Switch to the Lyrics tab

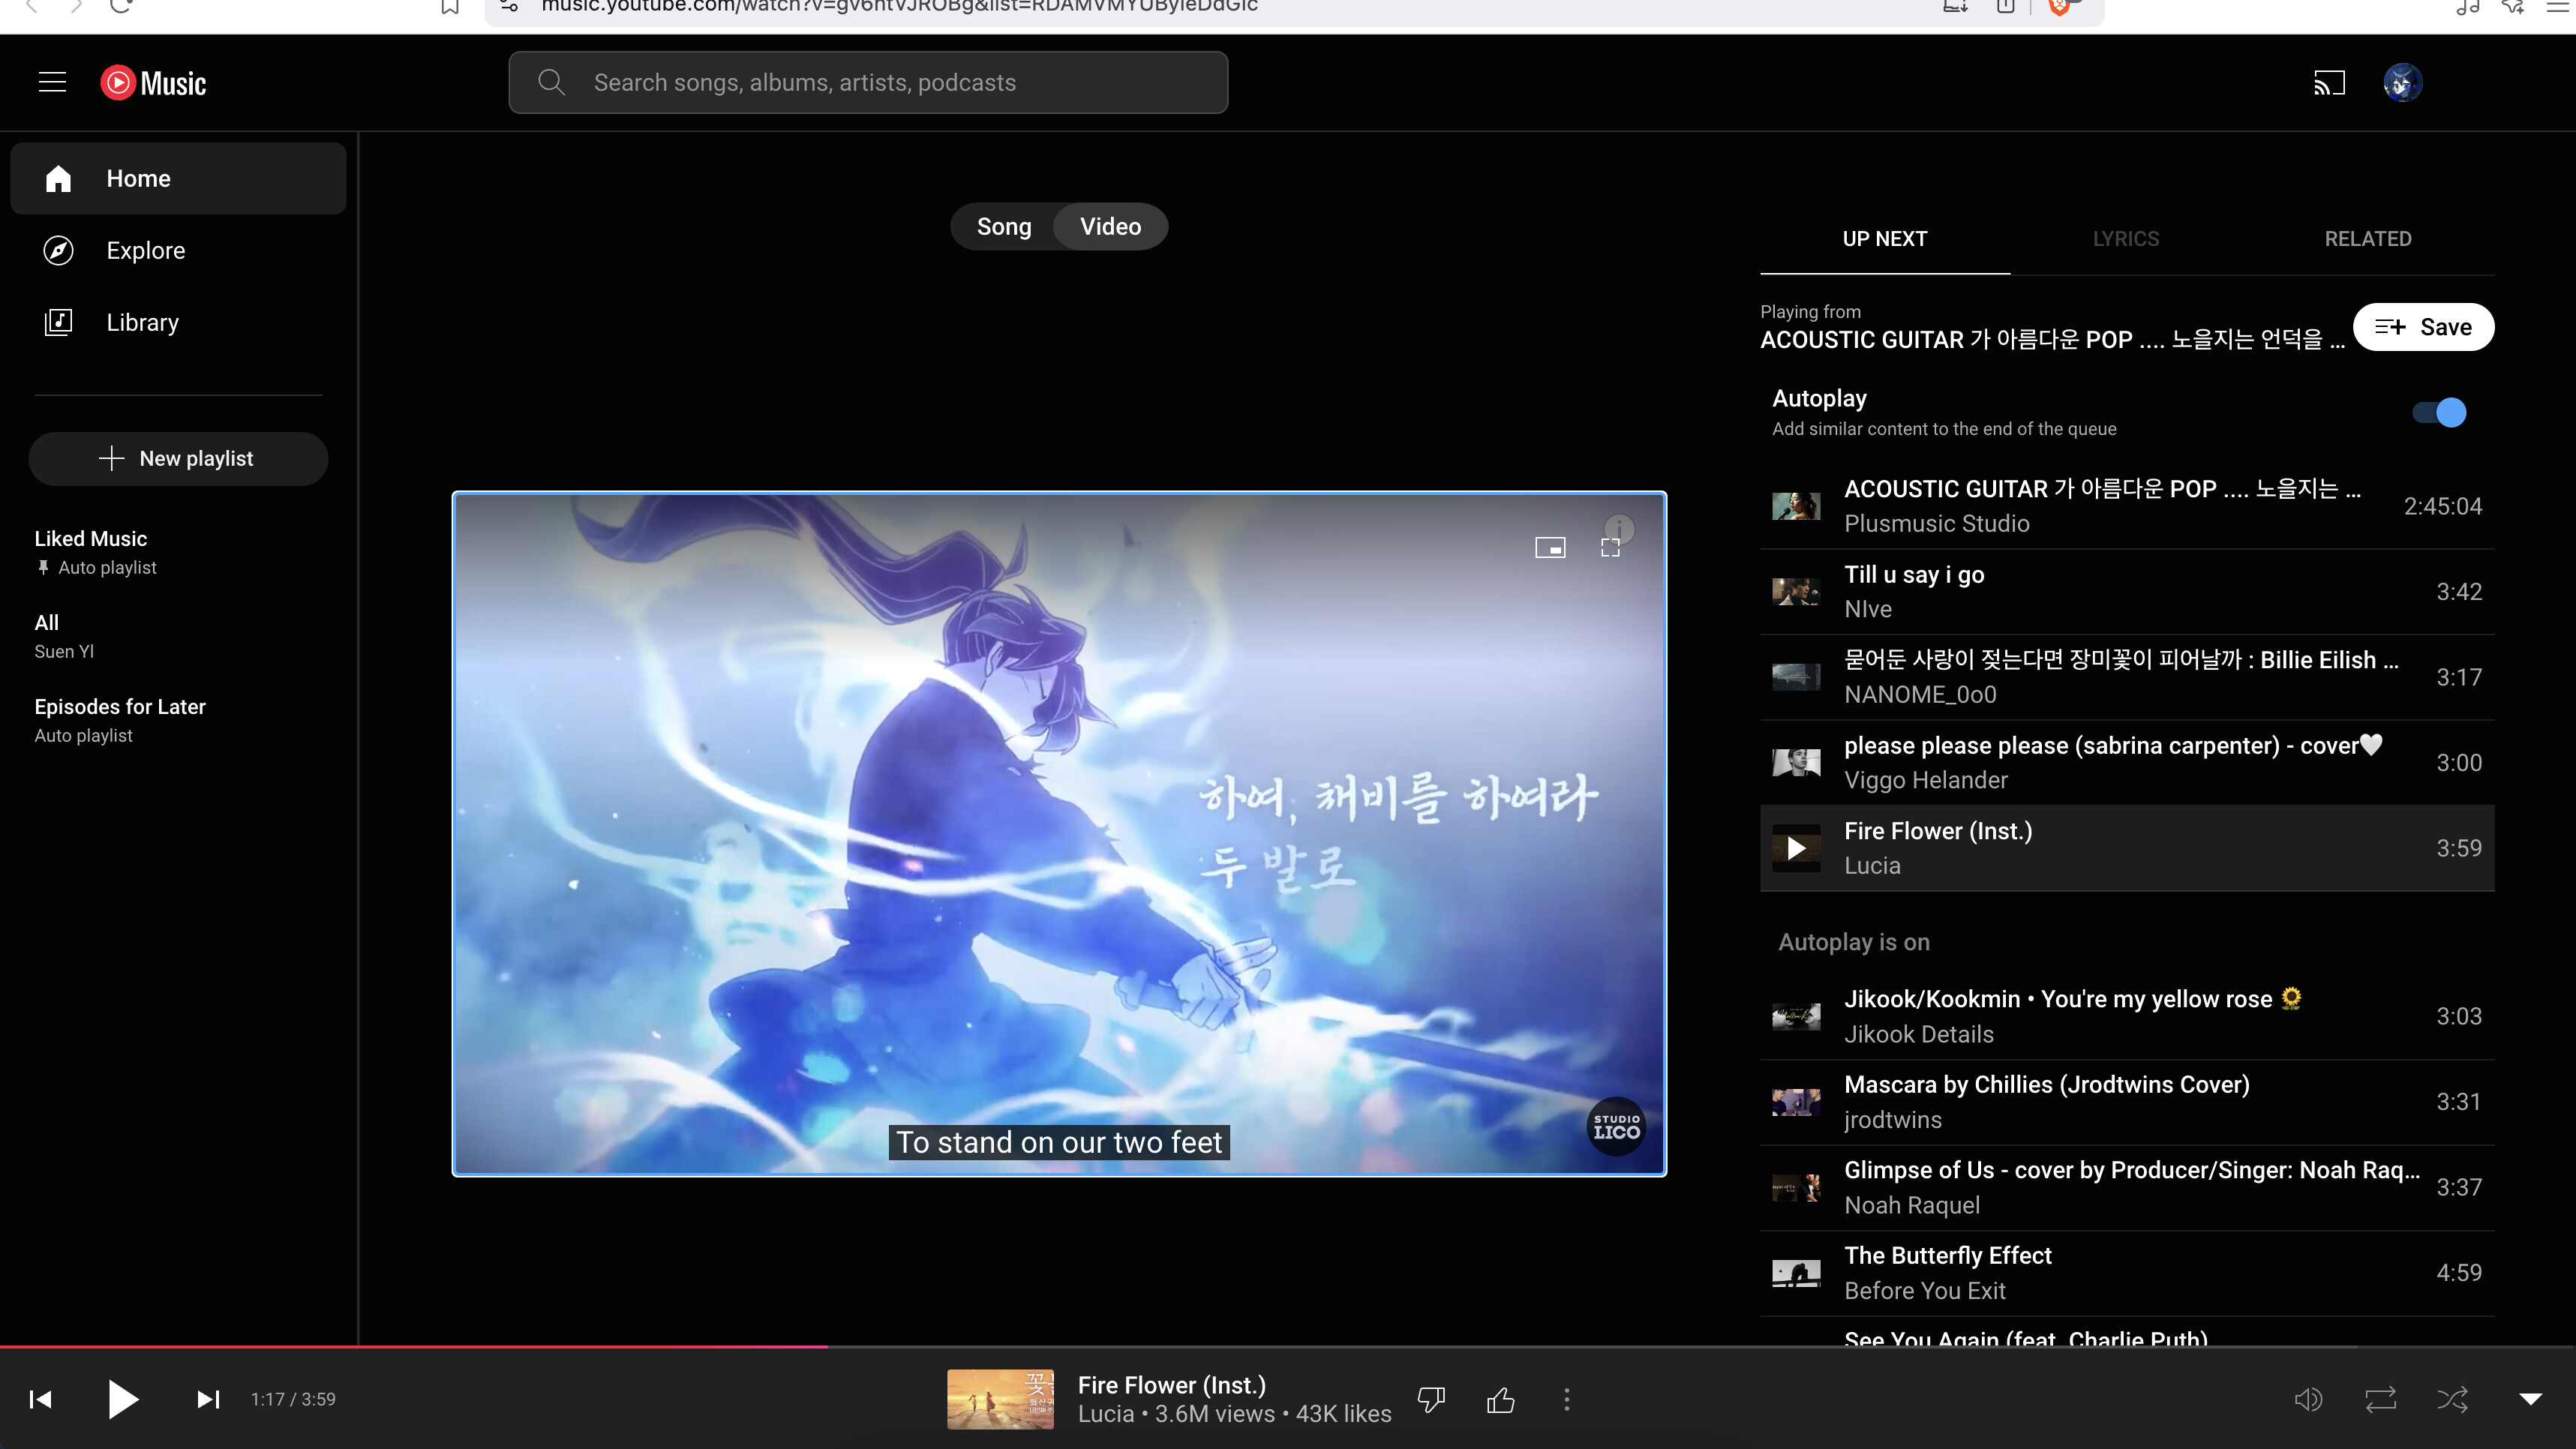[2126, 239]
